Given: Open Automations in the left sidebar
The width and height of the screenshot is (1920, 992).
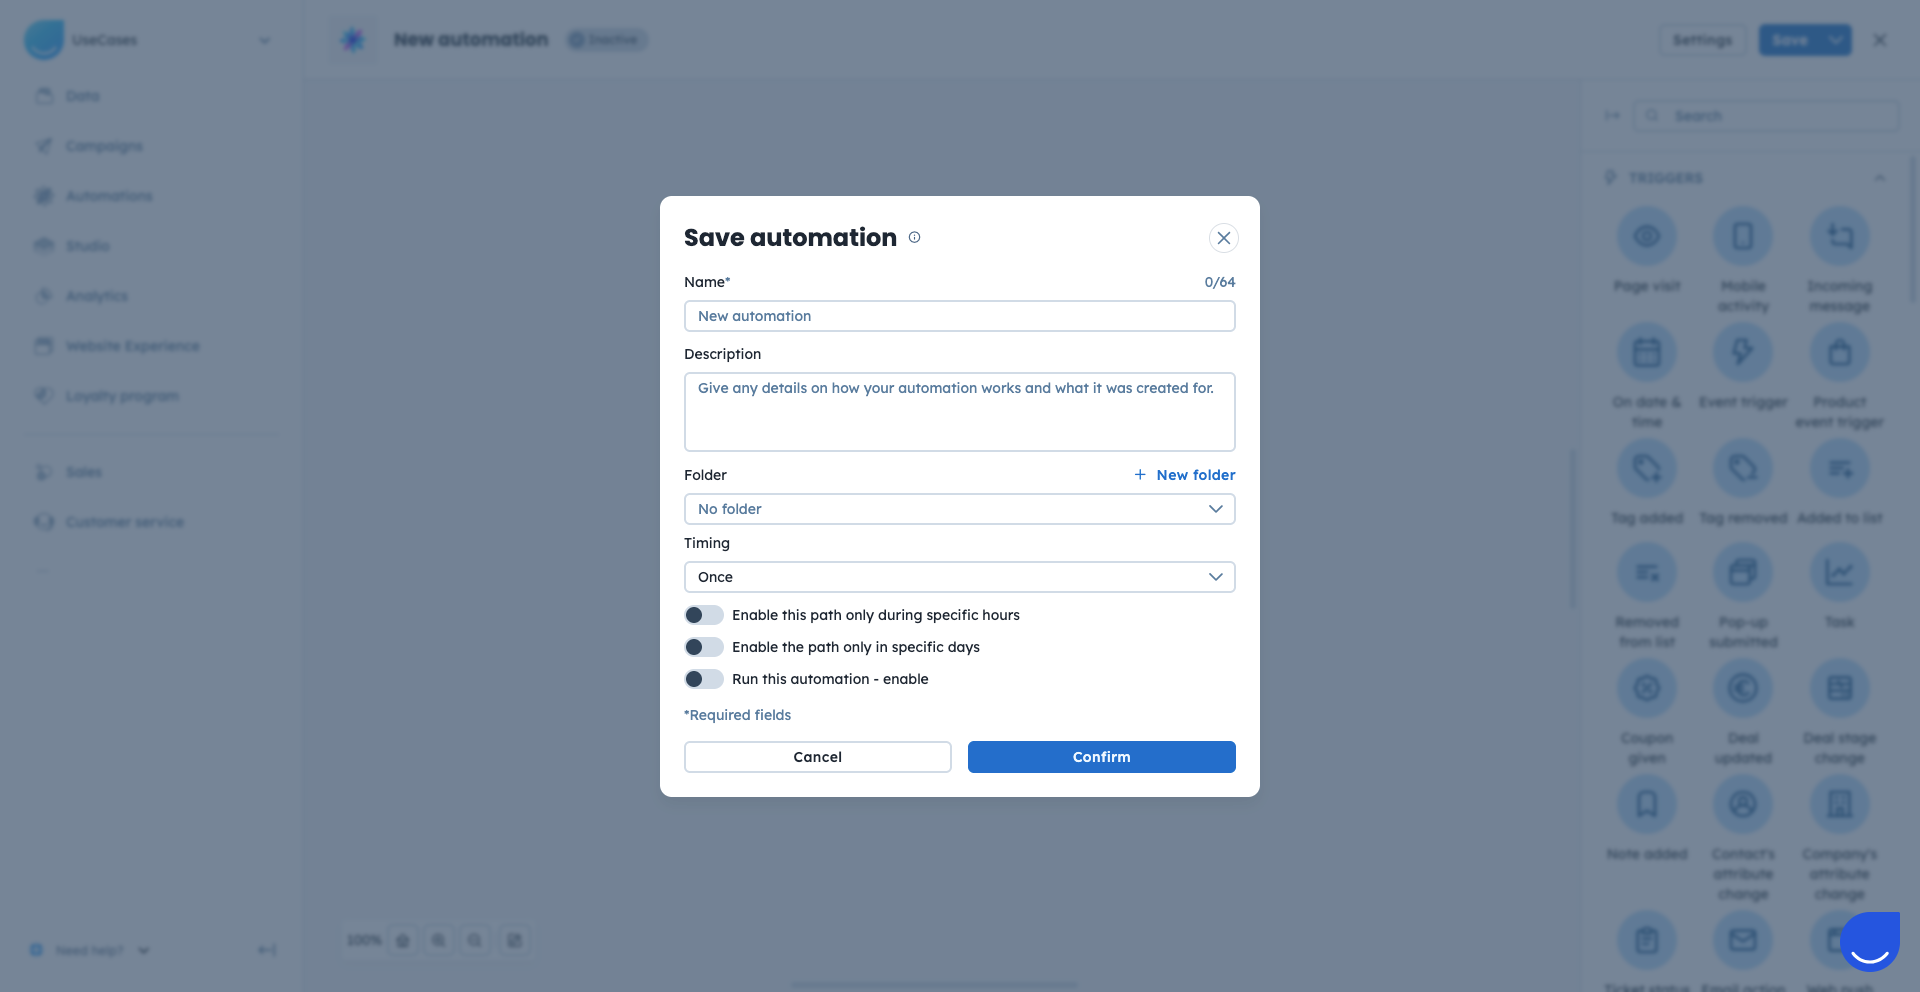Looking at the screenshot, I should pyautogui.click(x=109, y=196).
